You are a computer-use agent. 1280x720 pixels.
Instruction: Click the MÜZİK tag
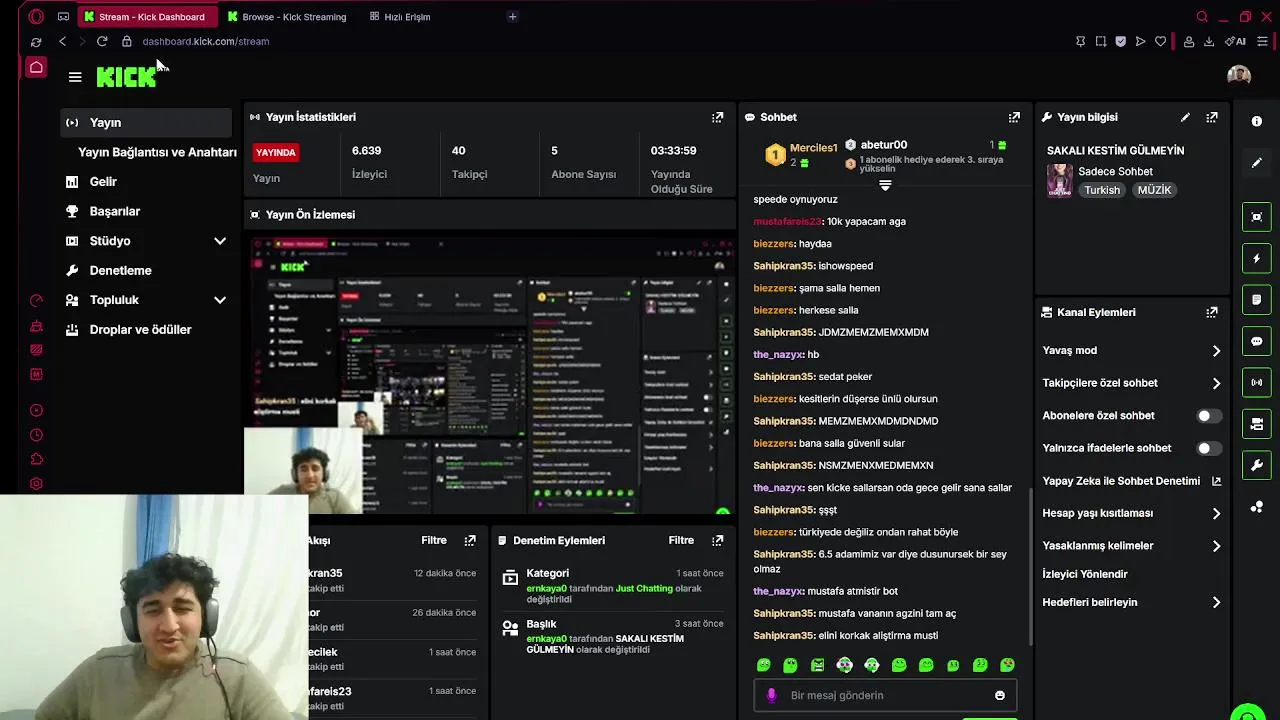(1154, 190)
